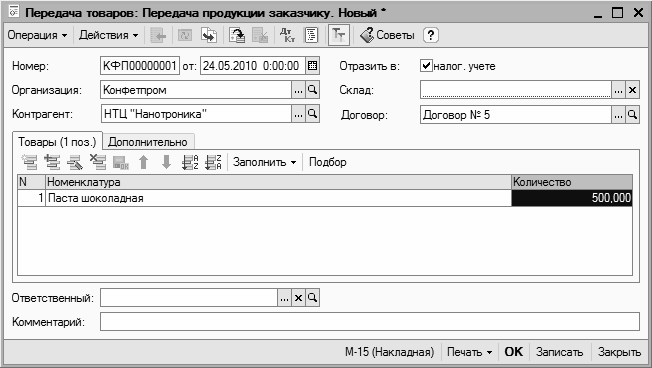Edit current row icon in goods toolbar
Viewport: 652px width, 368px height.
[75, 162]
